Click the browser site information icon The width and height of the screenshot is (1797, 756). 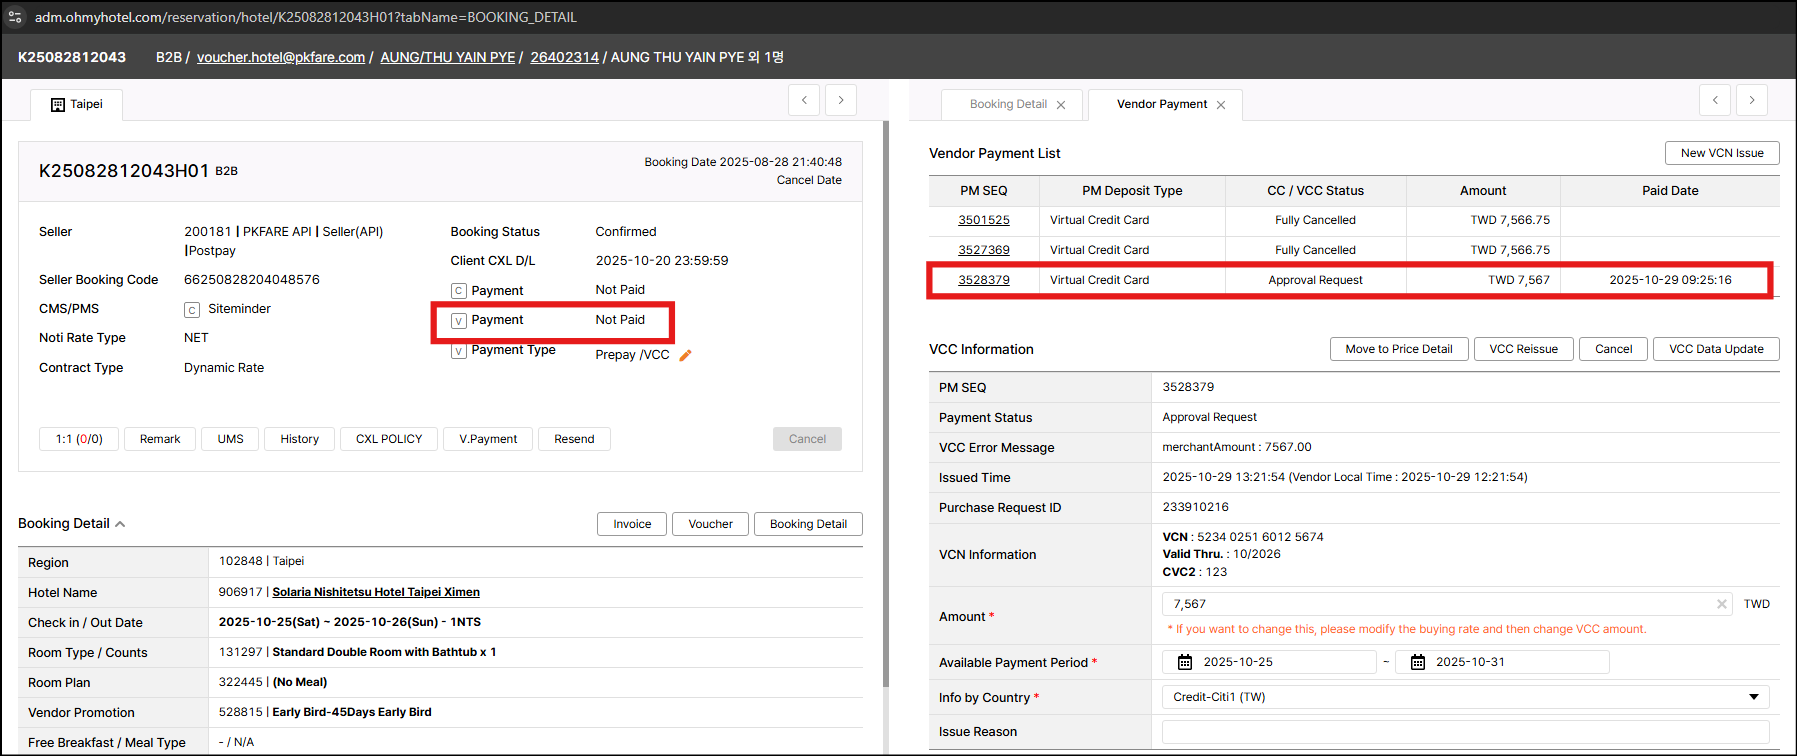[x=15, y=17]
